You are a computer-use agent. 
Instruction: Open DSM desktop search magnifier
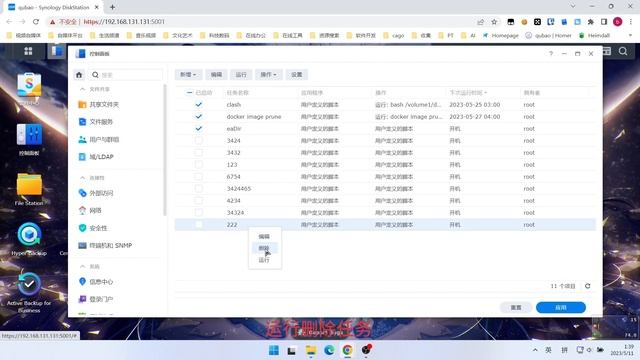tap(623, 51)
